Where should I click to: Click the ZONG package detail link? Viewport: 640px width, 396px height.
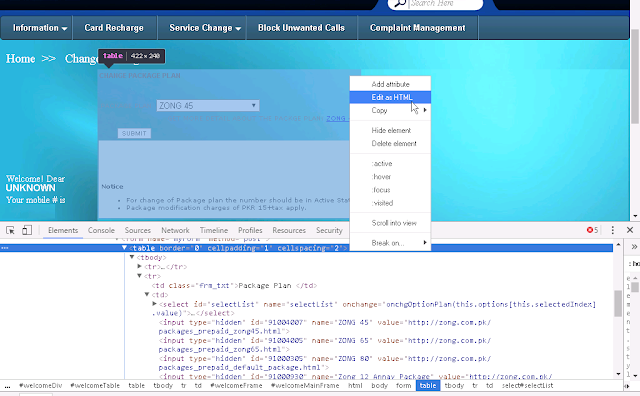[x=338, y=118]
